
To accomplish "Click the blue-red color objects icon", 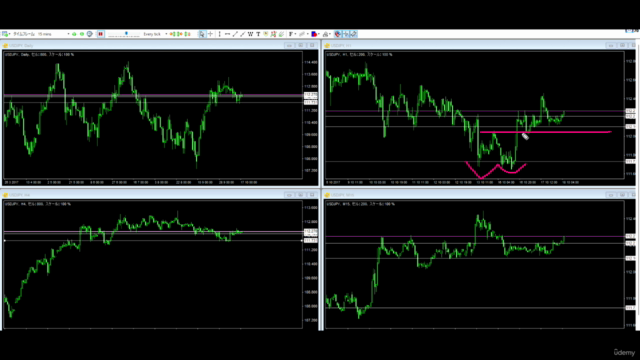I will (314, 34).
